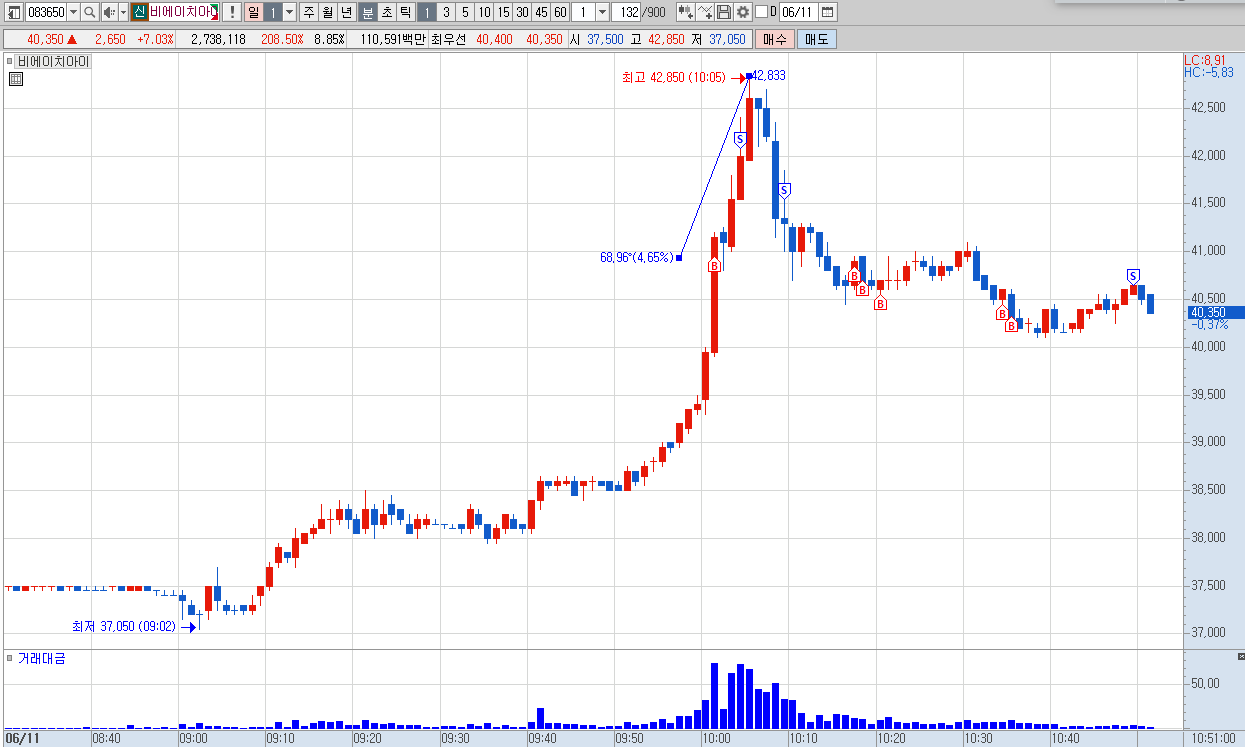Switch to 년 yearly chart period

tap(346, 12)
